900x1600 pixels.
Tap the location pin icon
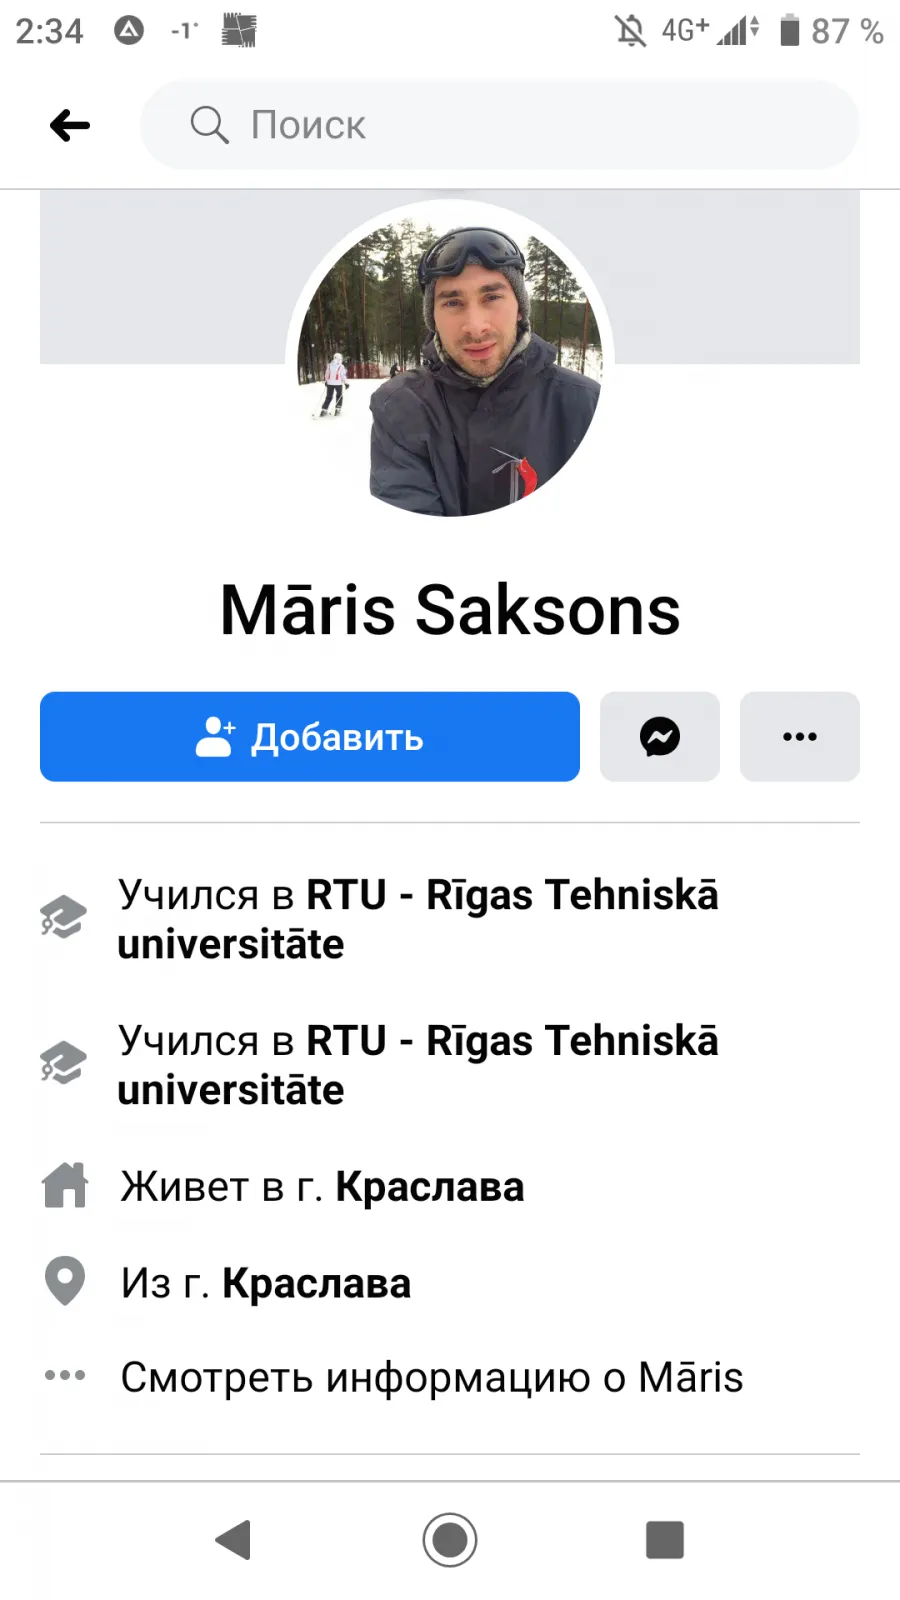click(65, 1281)
